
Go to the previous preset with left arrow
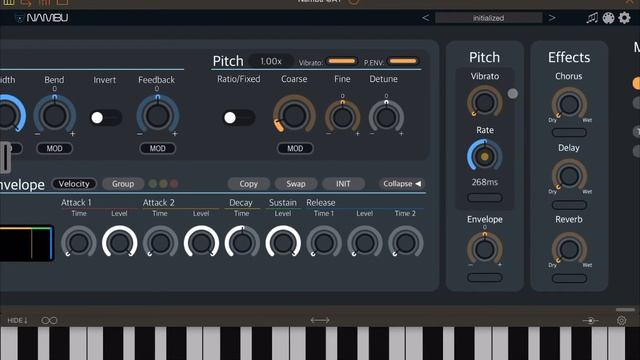(x=426, y=18)
